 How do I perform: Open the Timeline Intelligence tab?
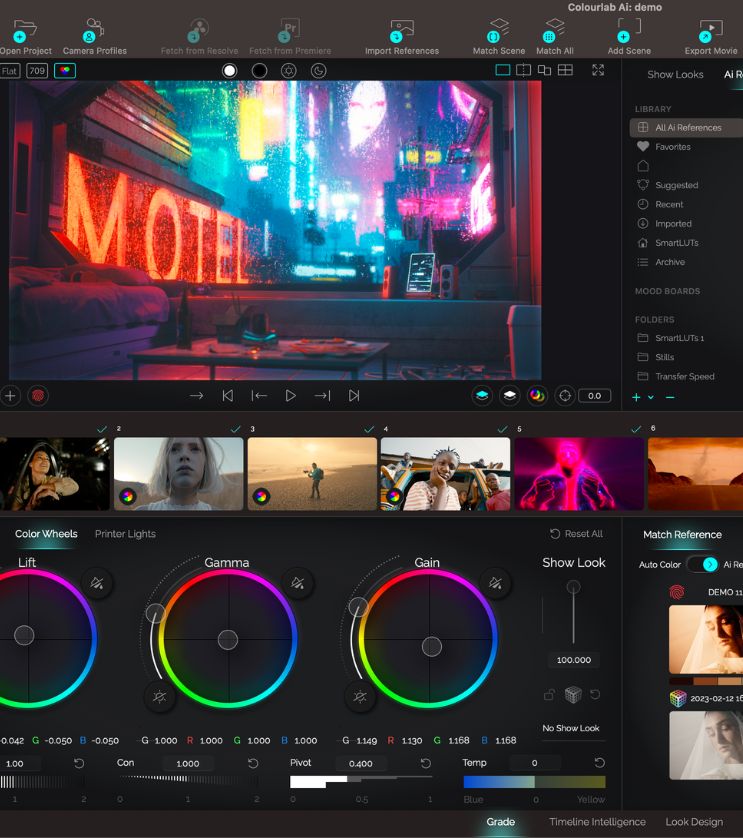click(x=596, y=822)
